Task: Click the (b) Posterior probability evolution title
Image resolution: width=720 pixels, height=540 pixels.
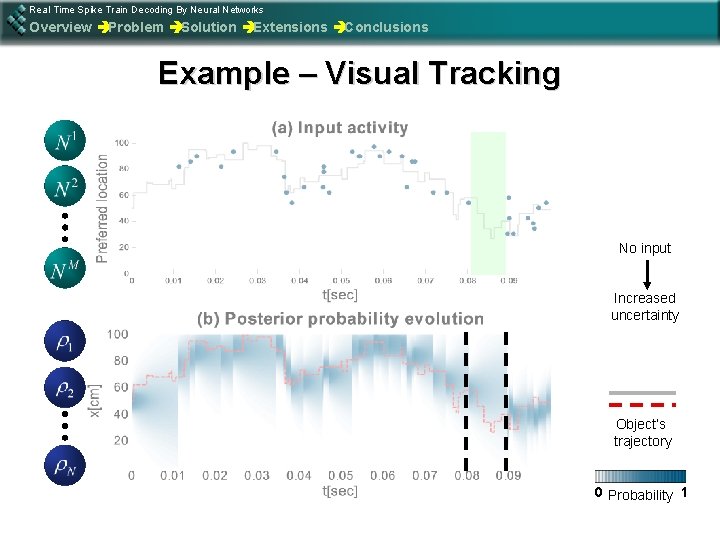Action: click(340, 318)
